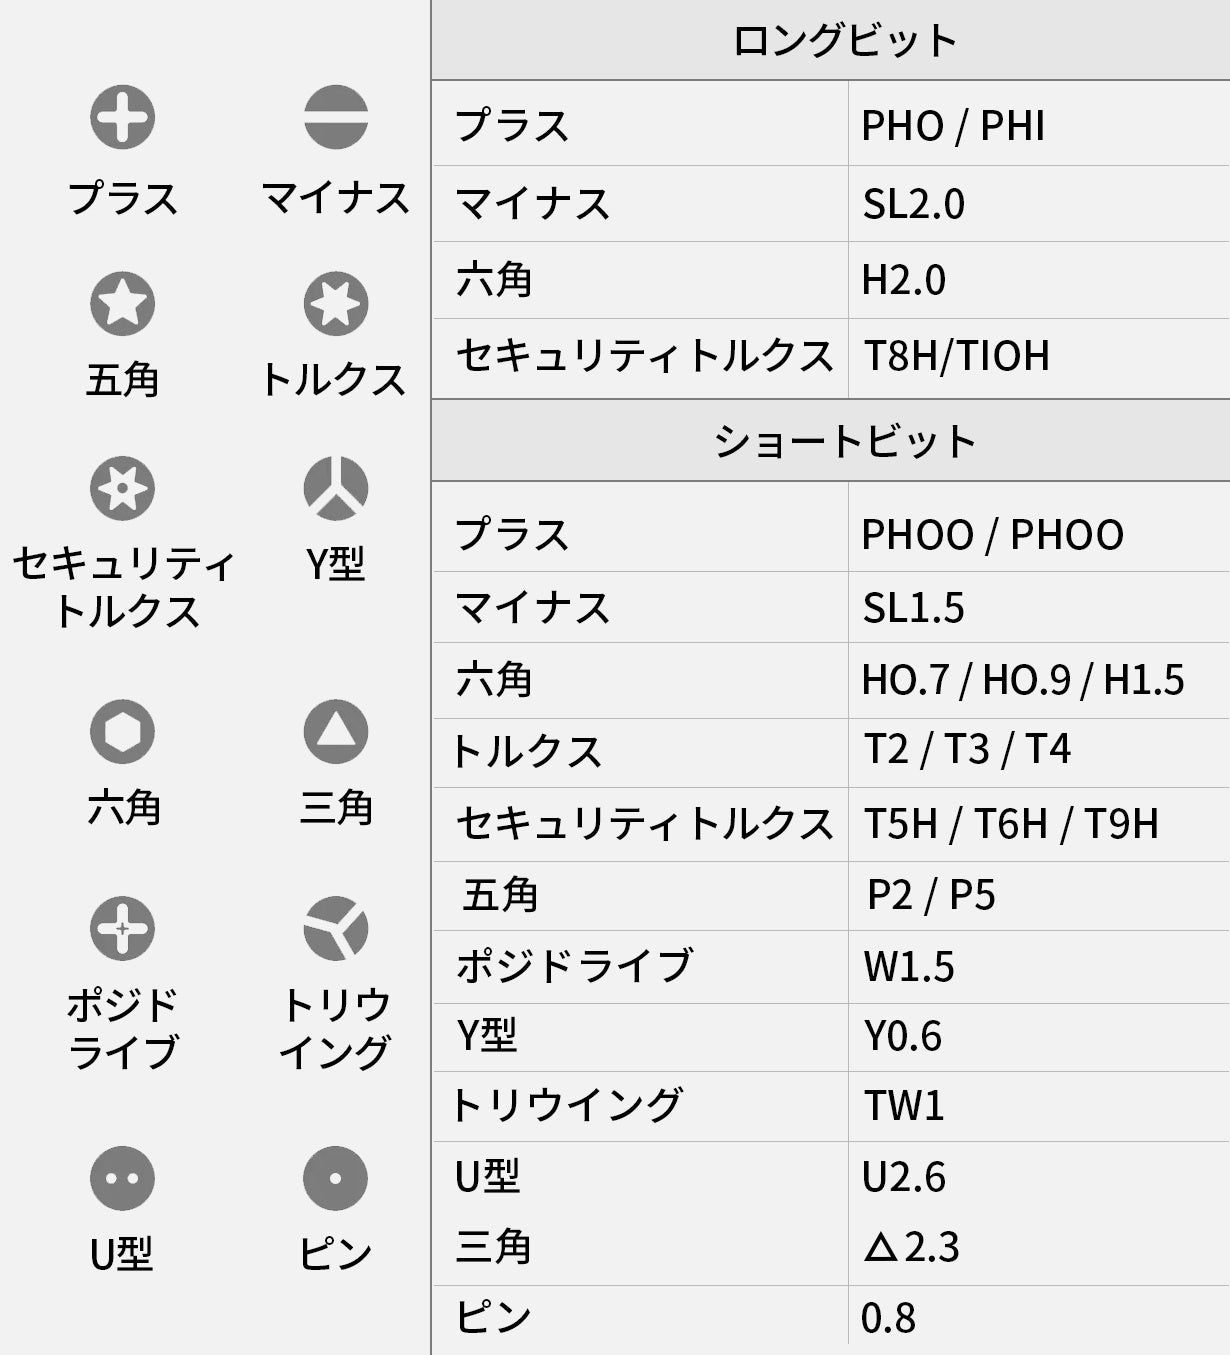This screenshot has height=1355, width=1230.
Task: Click the U型 two-dot screw icon
Action: click(x=122, y=1179)
